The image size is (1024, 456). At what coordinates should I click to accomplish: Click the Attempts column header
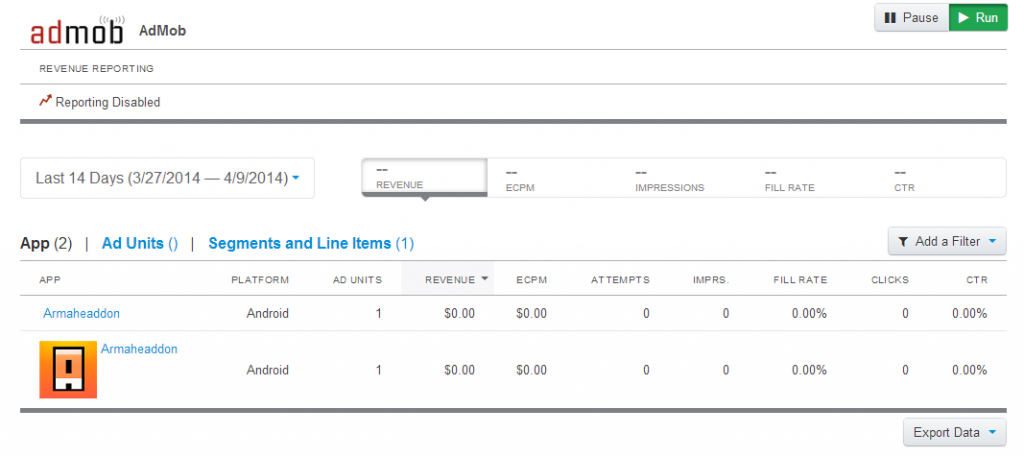pyautogui.click(x=620, y=280)
